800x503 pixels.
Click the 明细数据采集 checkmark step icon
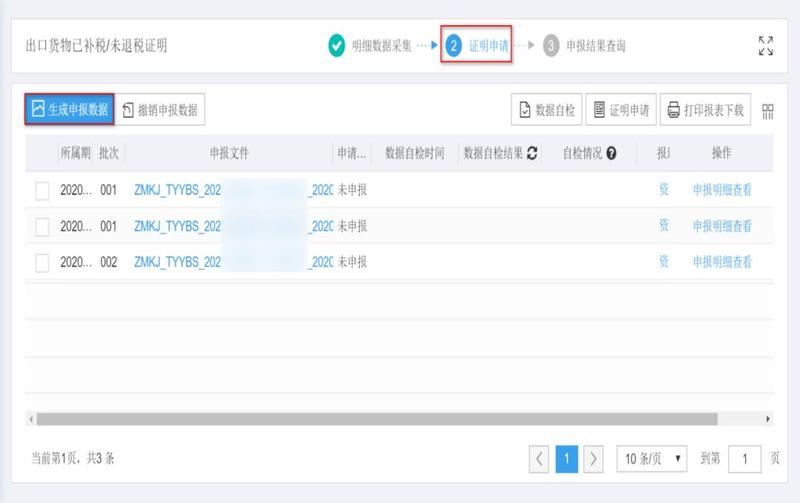tap(337, 46)
